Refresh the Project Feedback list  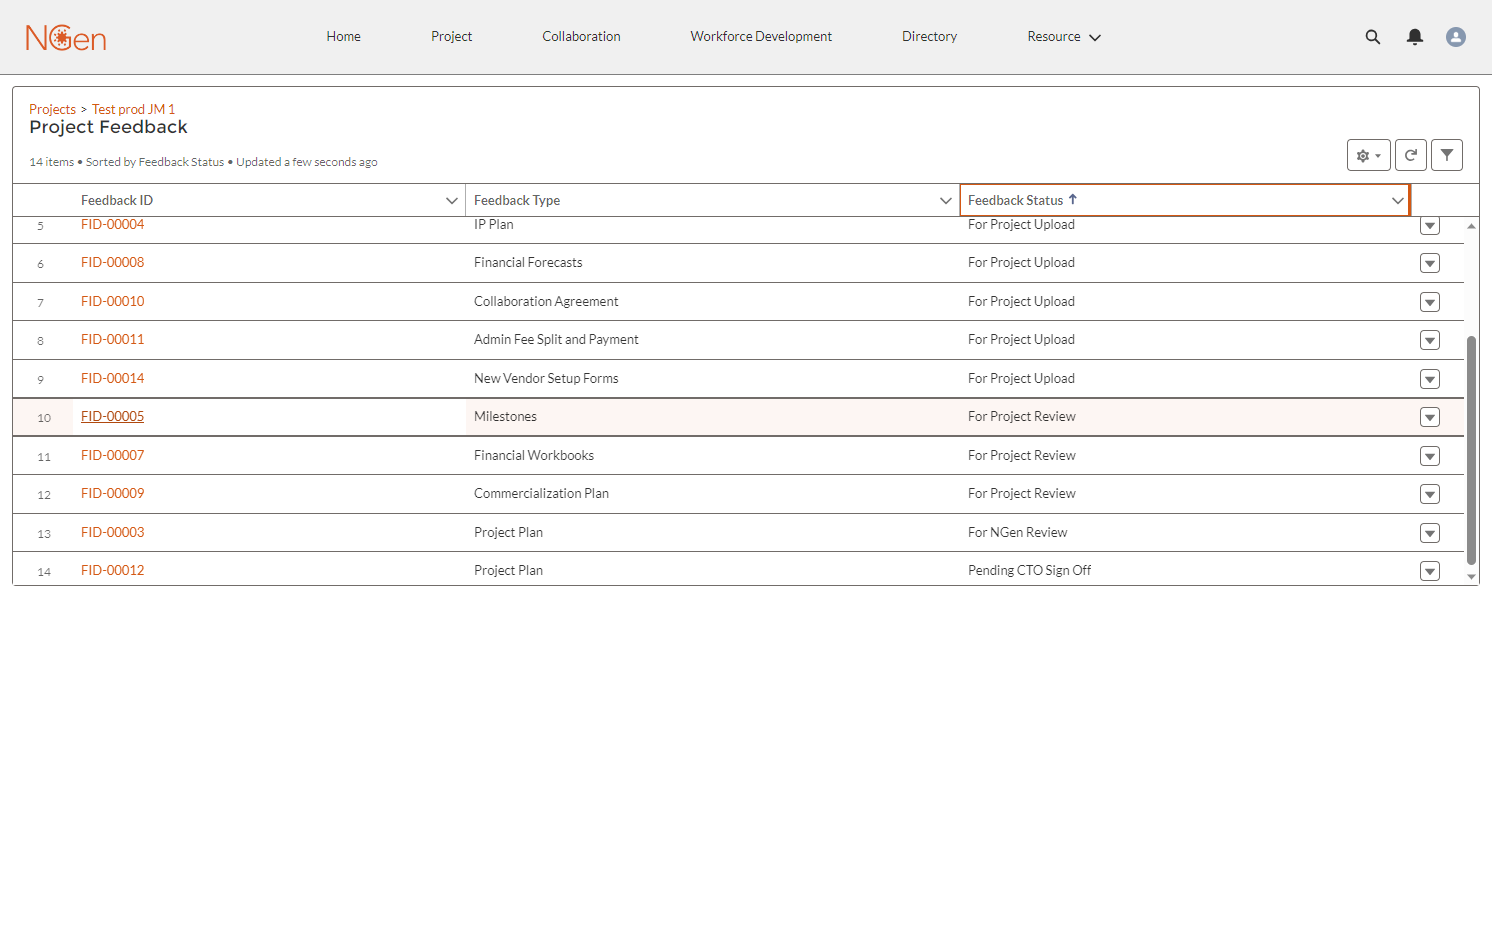1411,155
